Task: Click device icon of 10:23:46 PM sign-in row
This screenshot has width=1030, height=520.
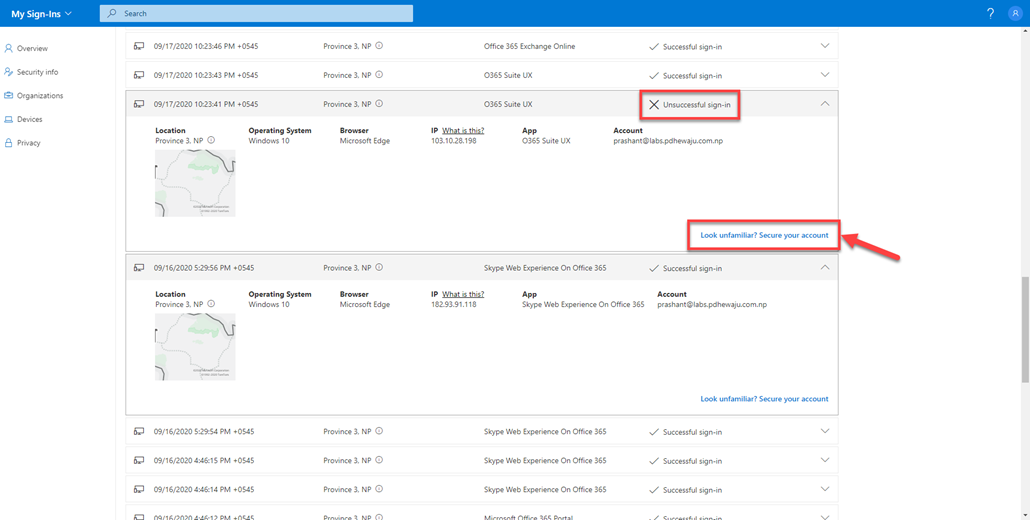Action: (x=139, y=47)
